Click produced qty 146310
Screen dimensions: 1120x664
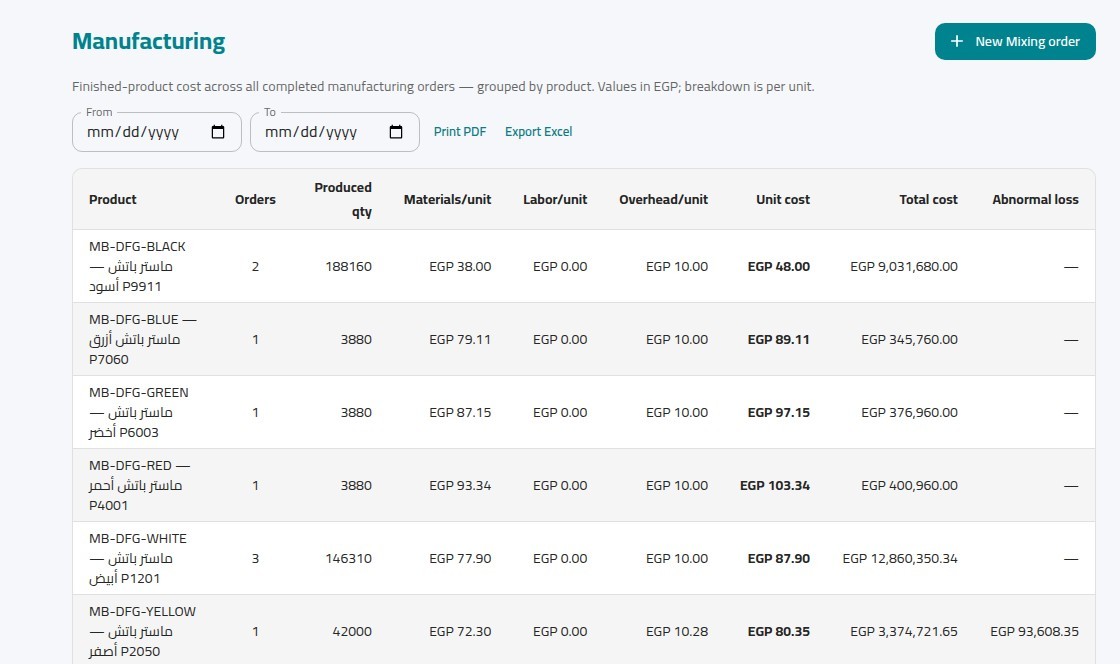click(349, 558)
